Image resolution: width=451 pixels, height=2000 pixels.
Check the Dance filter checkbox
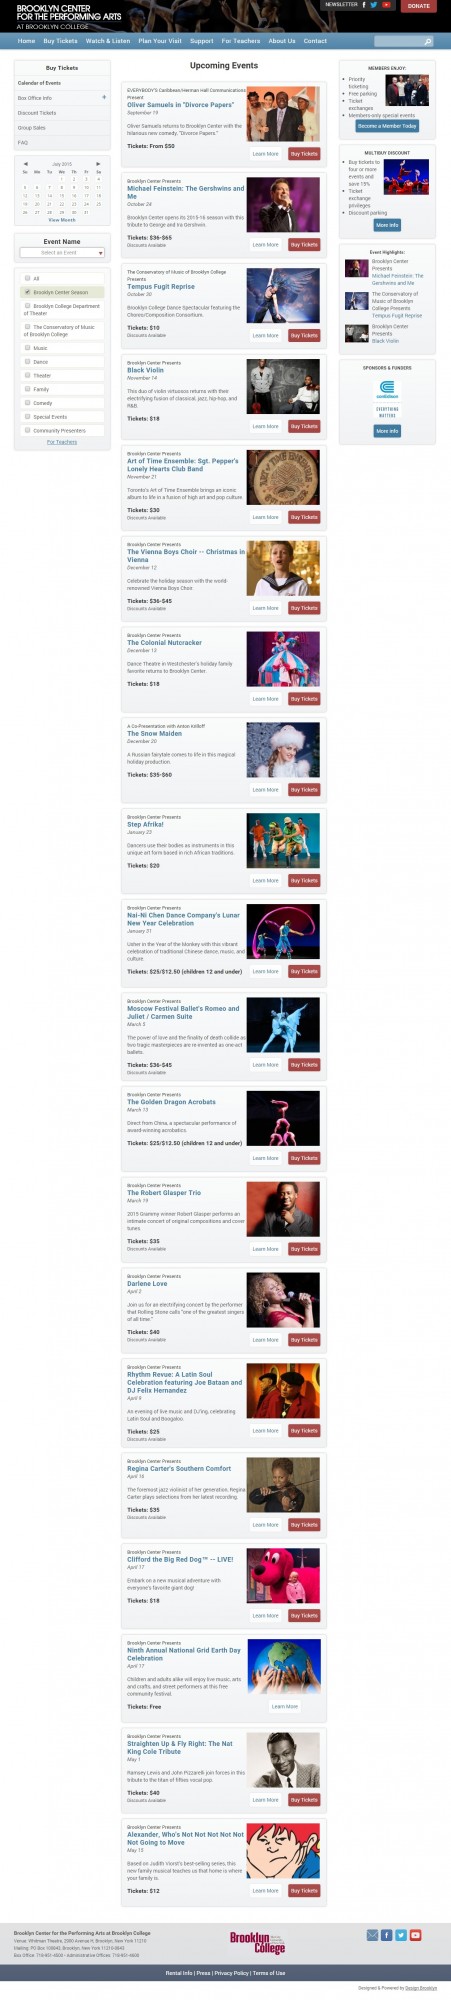[28, 361]
